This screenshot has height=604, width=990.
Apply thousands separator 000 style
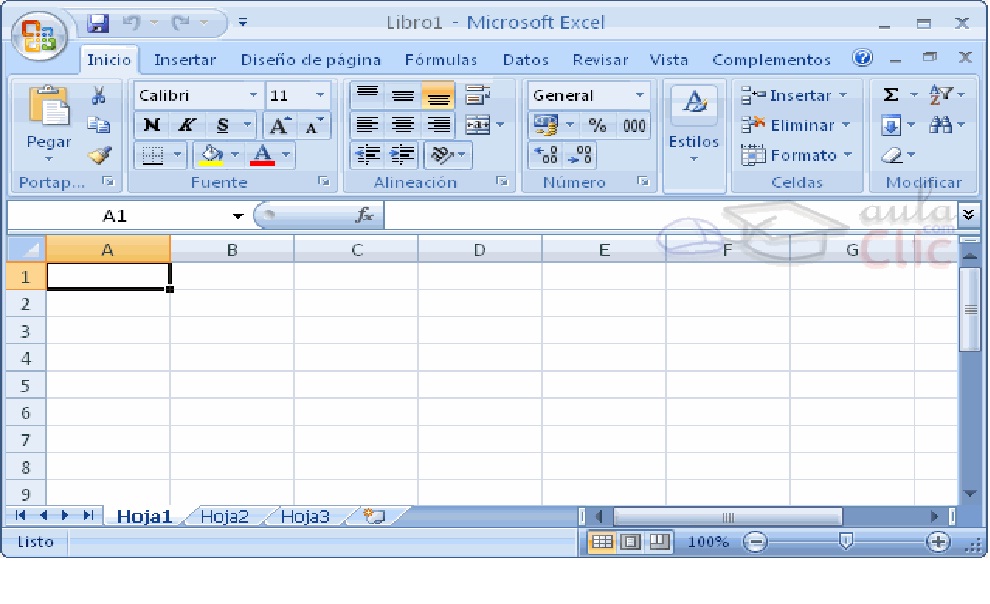634,125
